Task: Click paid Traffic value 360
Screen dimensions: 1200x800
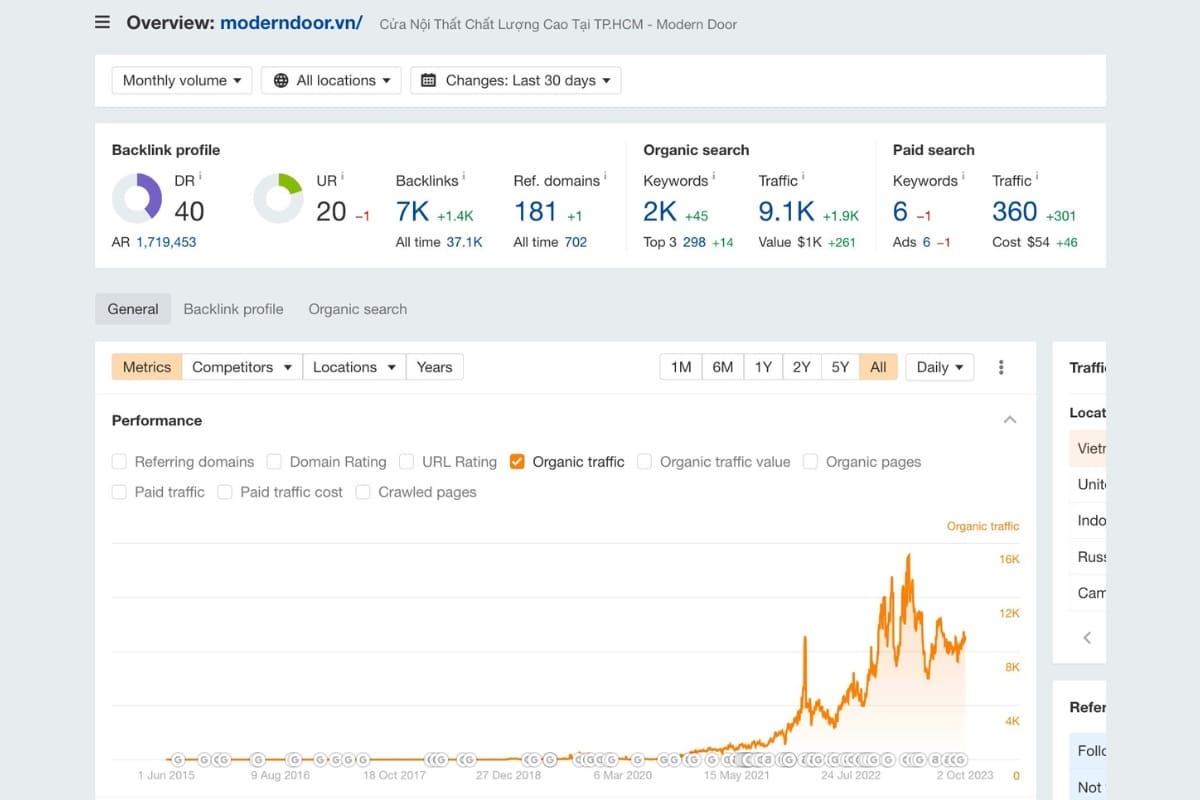Action: 1014,211
